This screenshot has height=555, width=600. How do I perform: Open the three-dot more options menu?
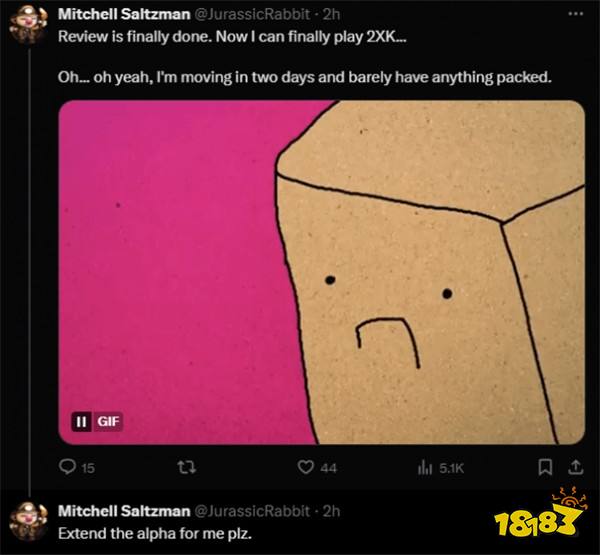(x=576, y=14)
